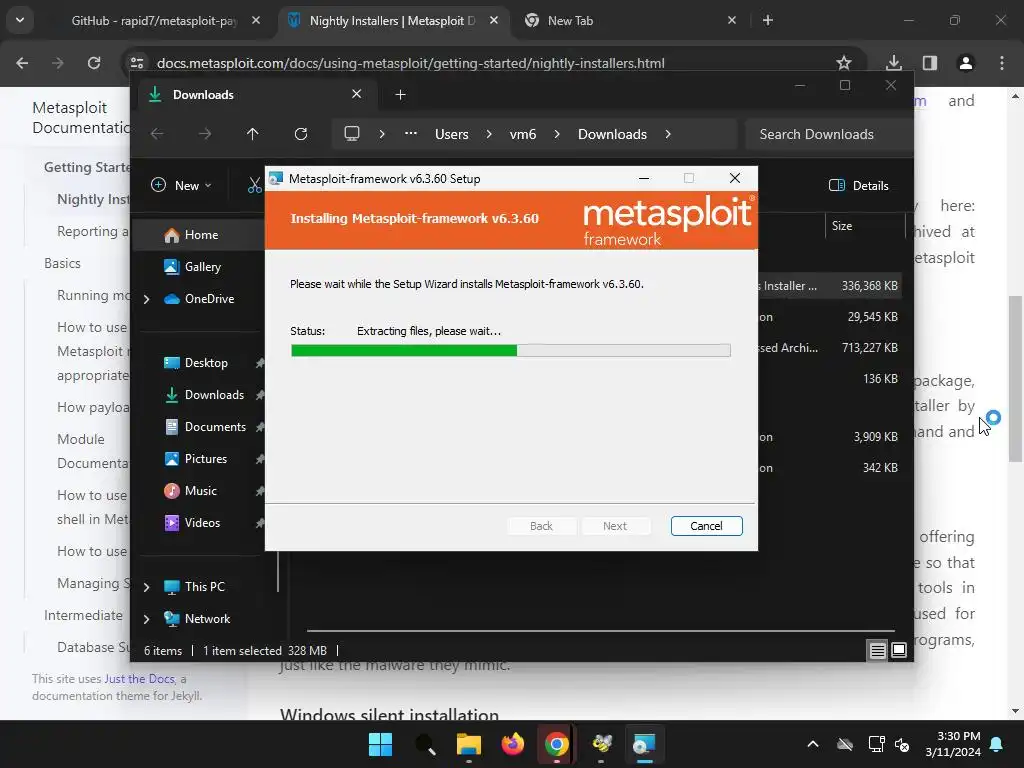1024x768 pixels.
Task: Open breadcrumb ellipsis menu
Action: (410, 133)
